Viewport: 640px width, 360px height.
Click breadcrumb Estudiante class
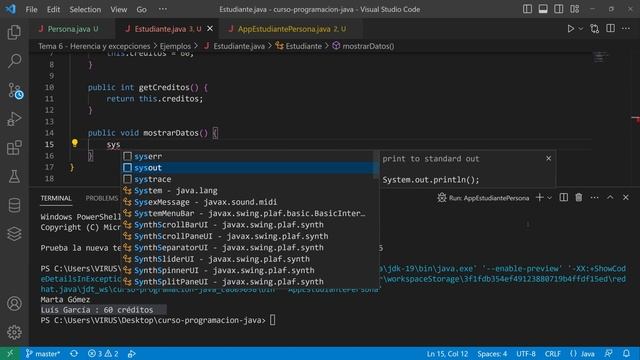[299, 46]
